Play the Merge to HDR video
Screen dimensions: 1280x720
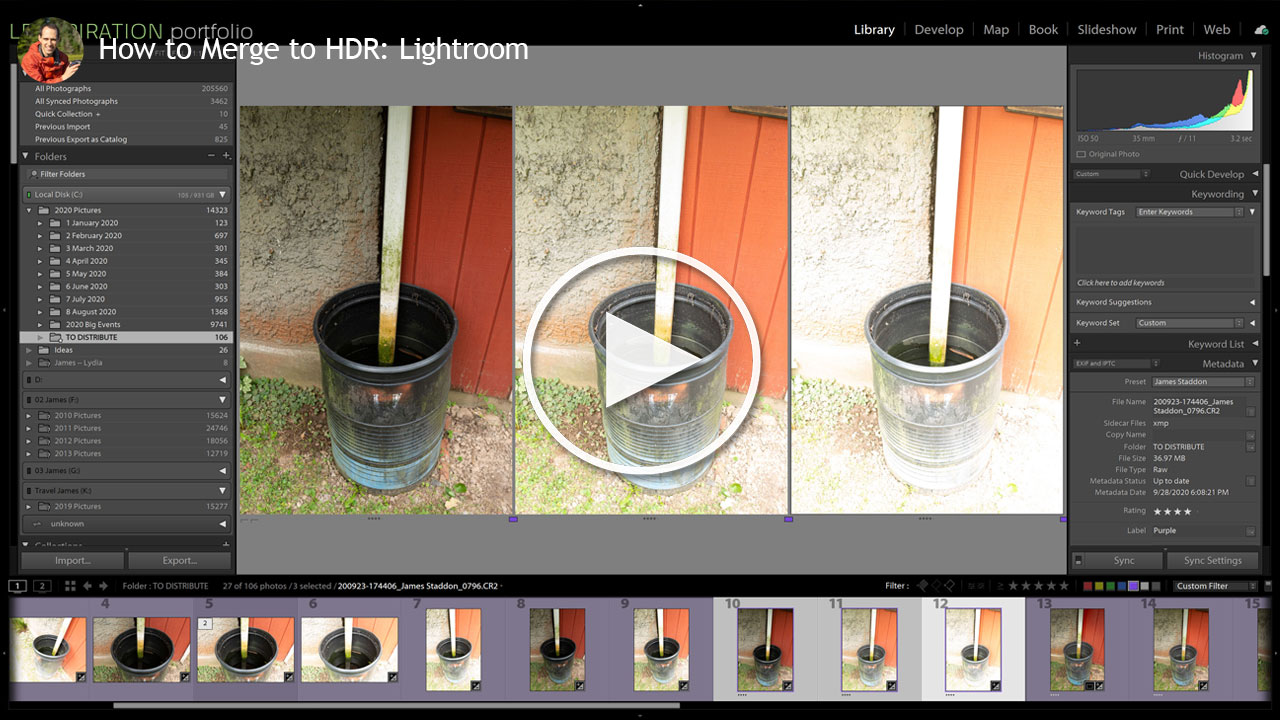point(641,360)
